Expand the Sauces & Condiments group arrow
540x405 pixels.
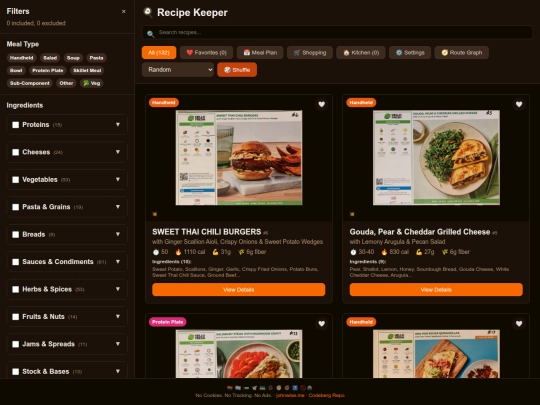pyautogui.click(x=118, y=261)
